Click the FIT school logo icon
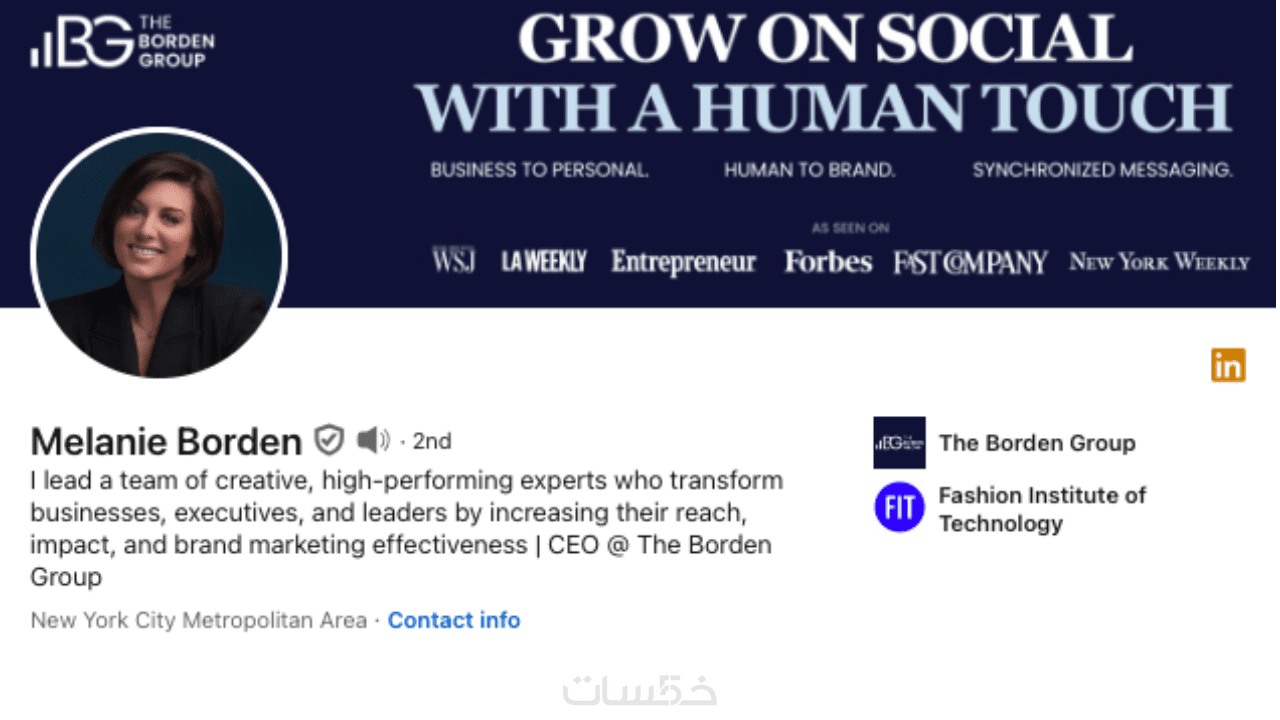 point(899,507)
